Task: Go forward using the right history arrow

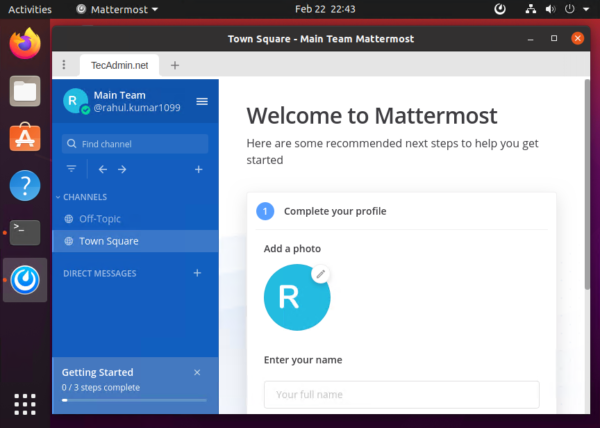Action: tap(122, 169)
